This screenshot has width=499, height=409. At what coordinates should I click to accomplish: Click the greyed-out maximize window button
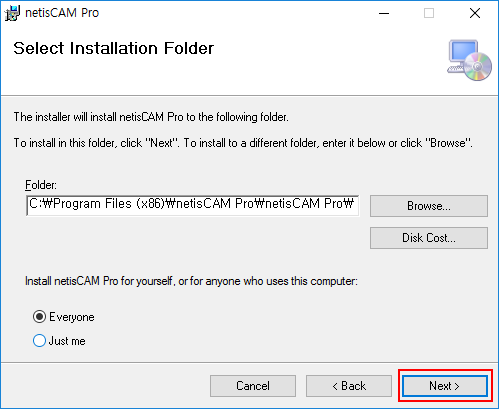(429, 13)
